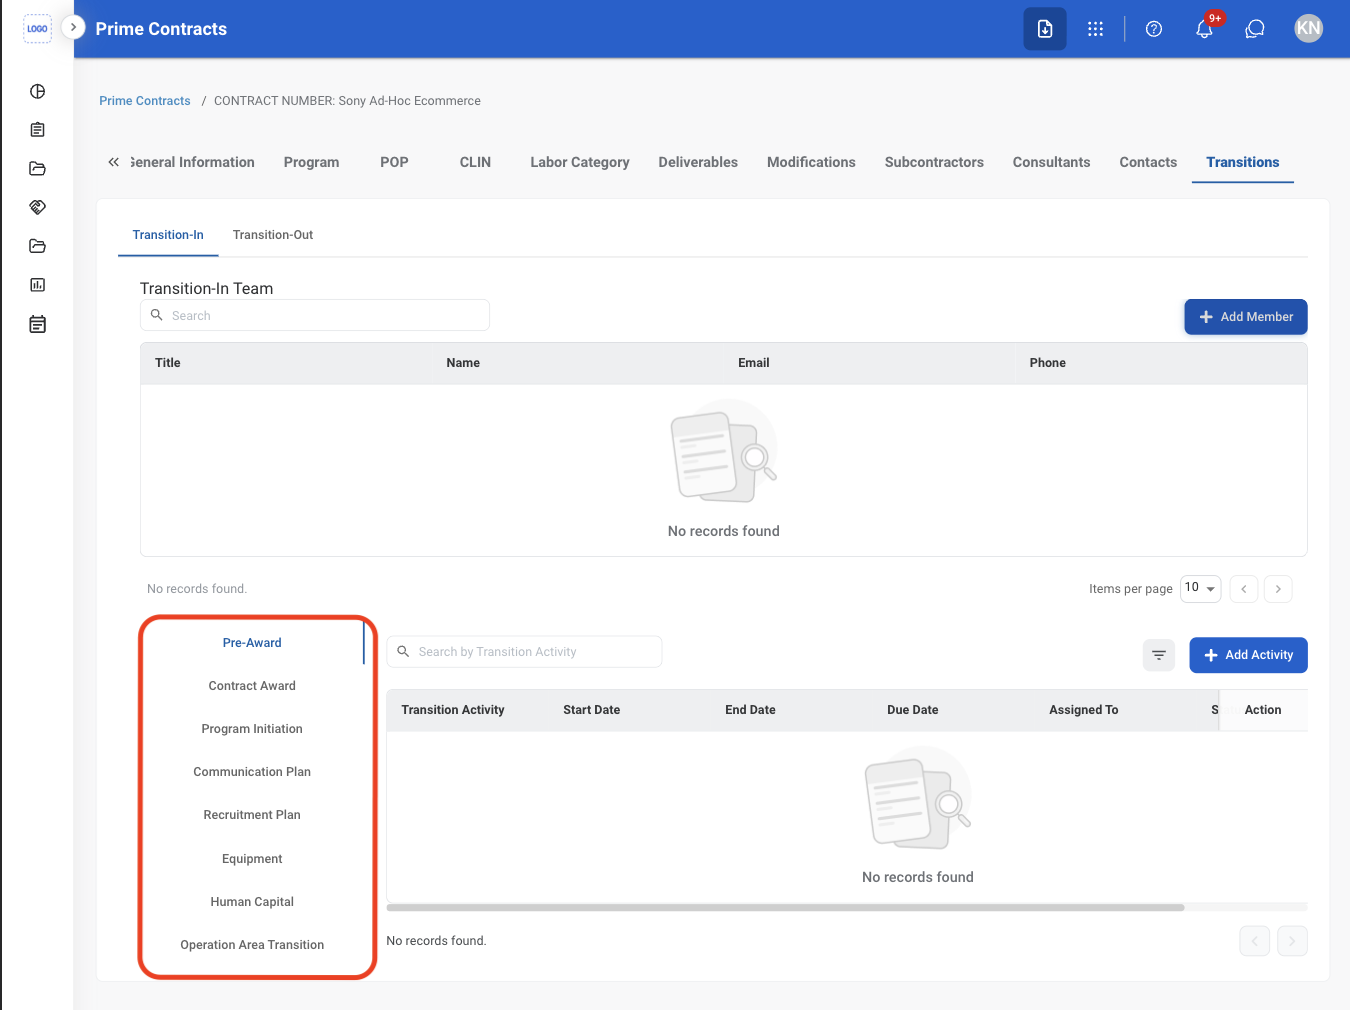Open the tag label sidebar icon
The width and height of the screenshot is (1350, 1010).
[38, 207]
